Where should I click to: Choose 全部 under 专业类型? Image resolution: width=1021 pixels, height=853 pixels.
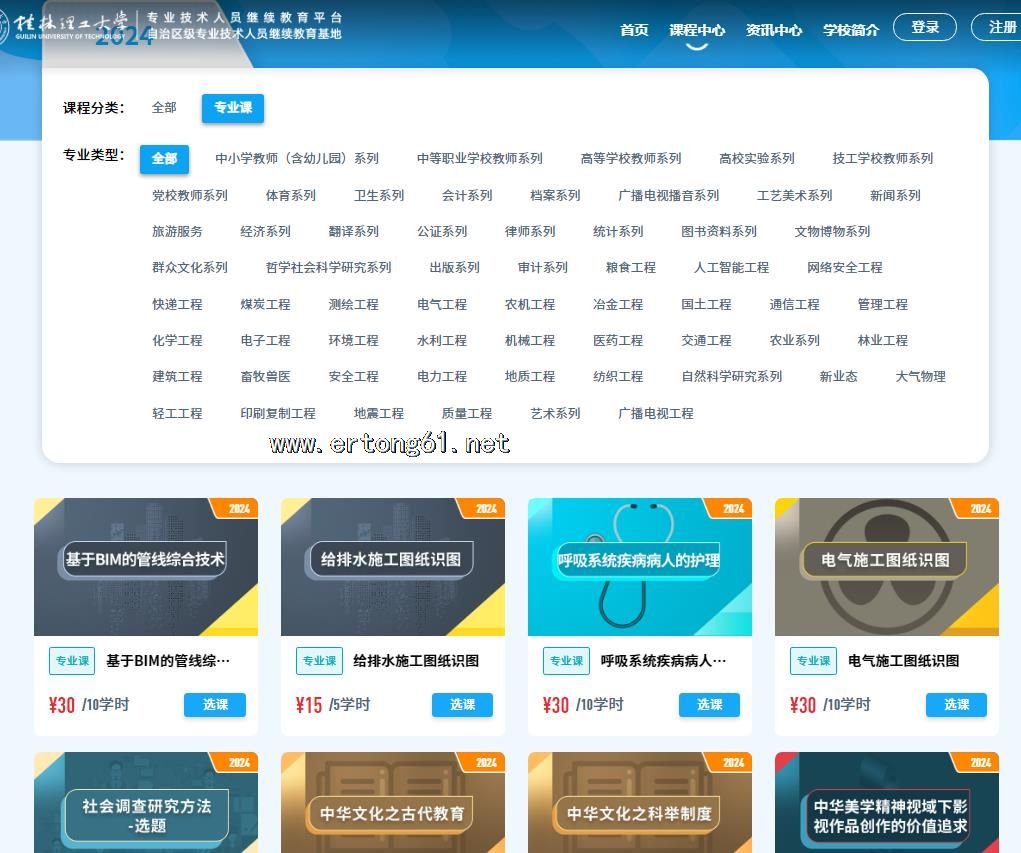coord(164,158)
